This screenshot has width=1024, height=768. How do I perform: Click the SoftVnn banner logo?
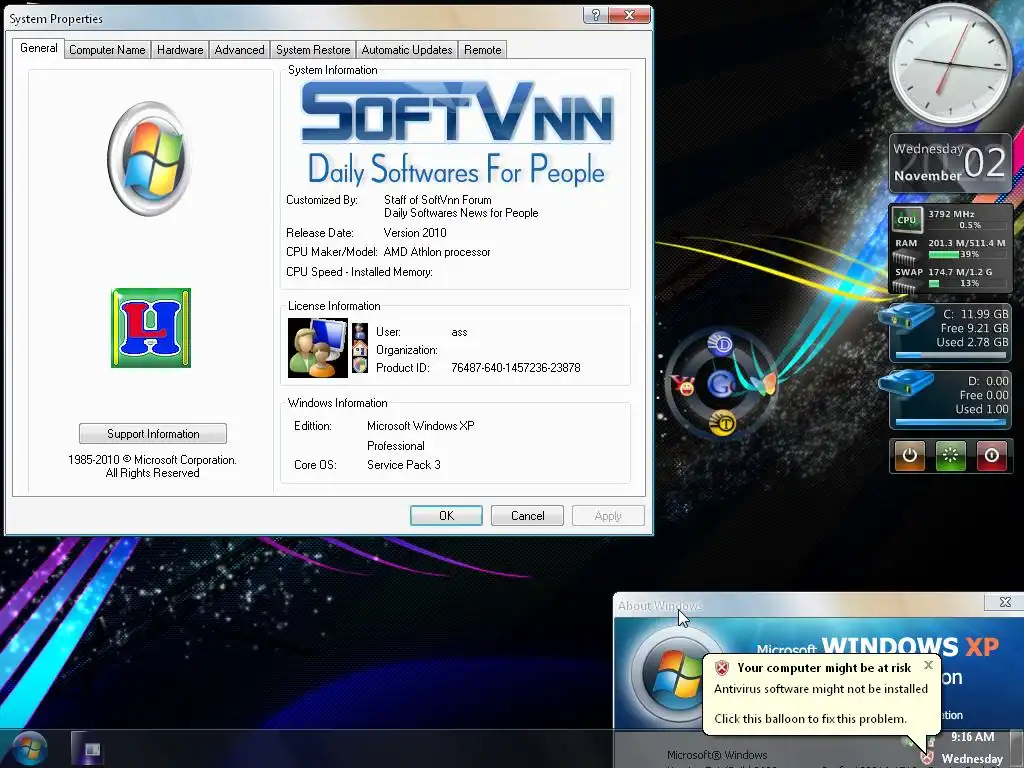[456, 133]
